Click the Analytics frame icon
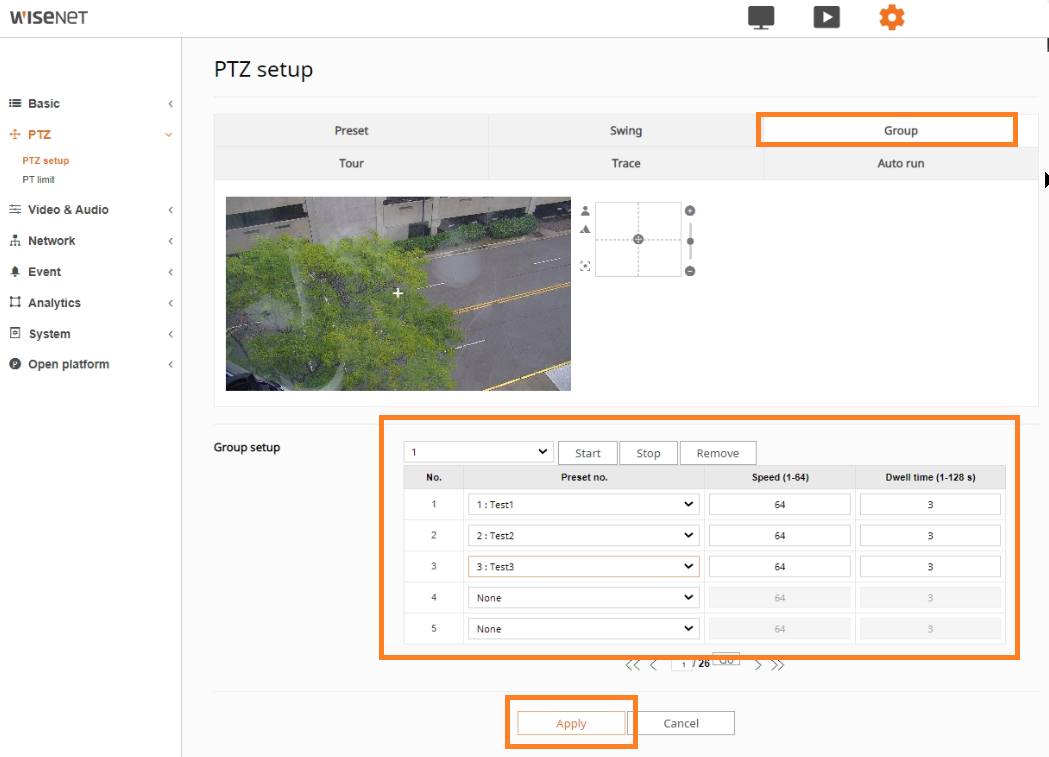The height and width of the screenshot is (757, 1049). tap(15, 302)
